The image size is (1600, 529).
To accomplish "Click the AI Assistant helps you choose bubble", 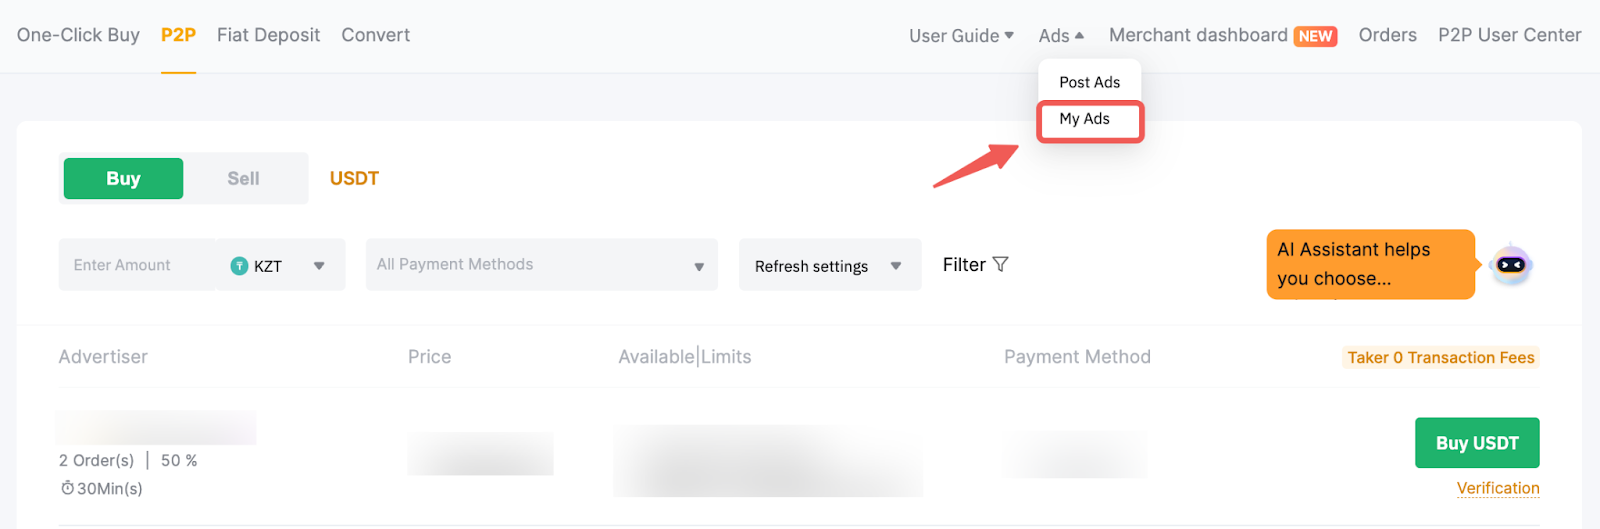I will (x=1369, y=264).
